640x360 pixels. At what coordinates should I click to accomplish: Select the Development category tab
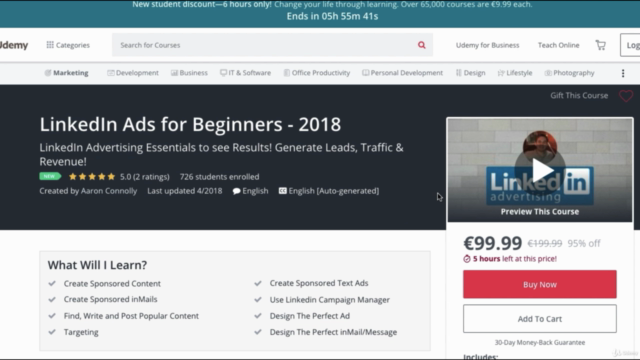(x=133, y=73)
